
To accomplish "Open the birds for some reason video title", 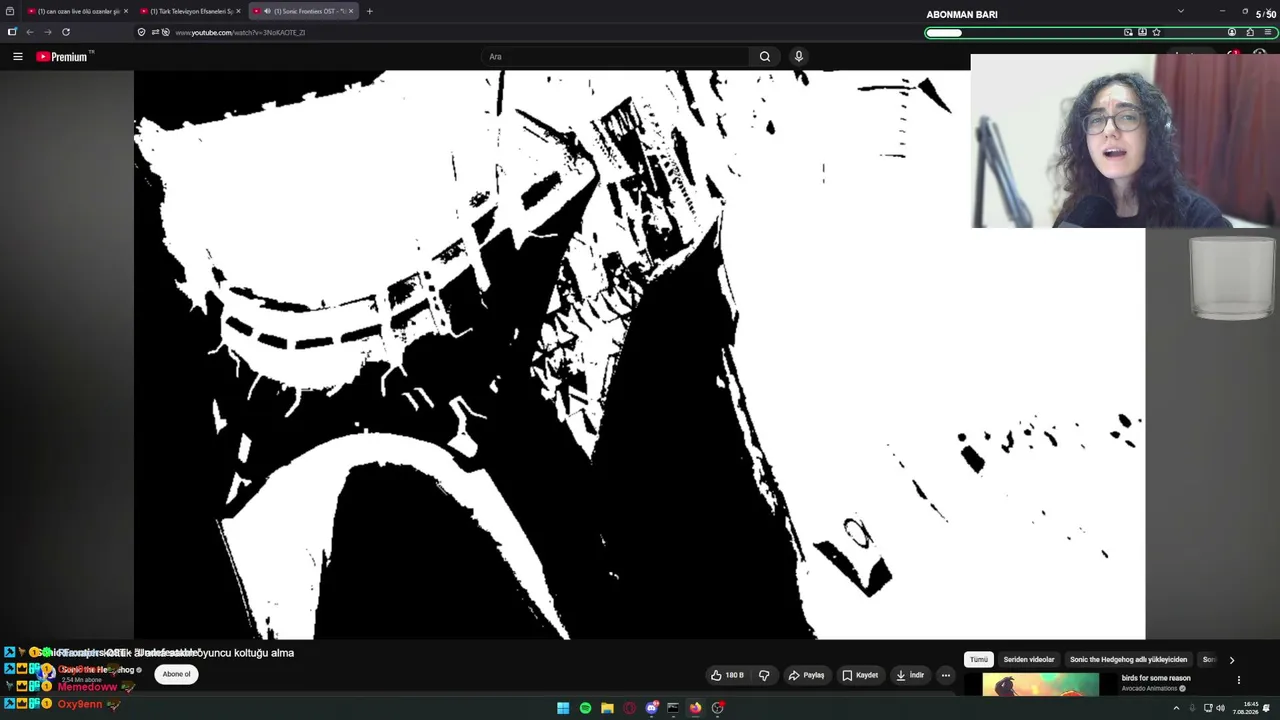I will [x=1156, y=678].
